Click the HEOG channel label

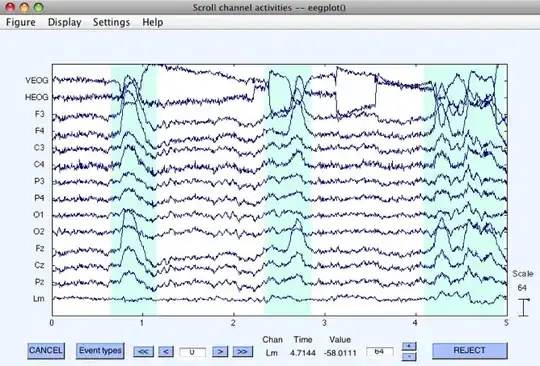point(37,97)
